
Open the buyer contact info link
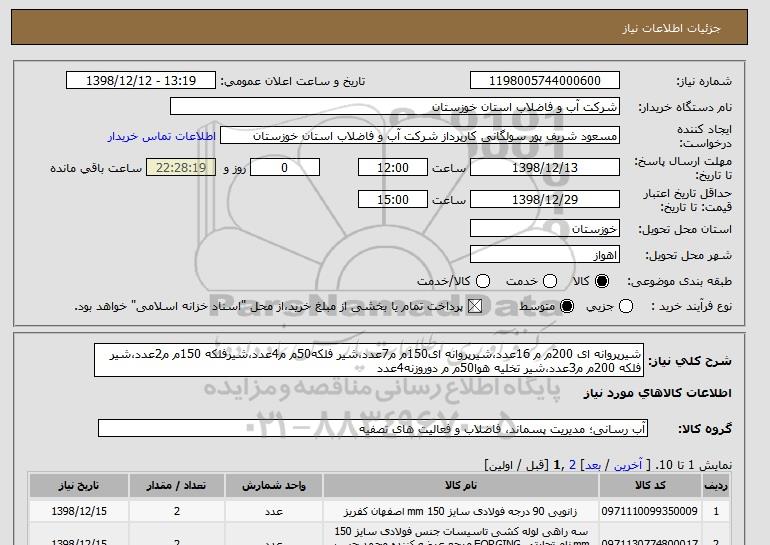tap(162, 136)
